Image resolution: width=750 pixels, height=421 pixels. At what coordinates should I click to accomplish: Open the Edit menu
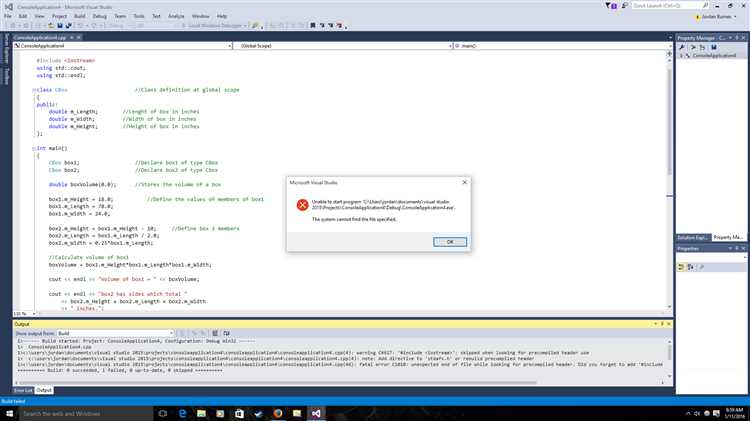[x=22, y=16]
